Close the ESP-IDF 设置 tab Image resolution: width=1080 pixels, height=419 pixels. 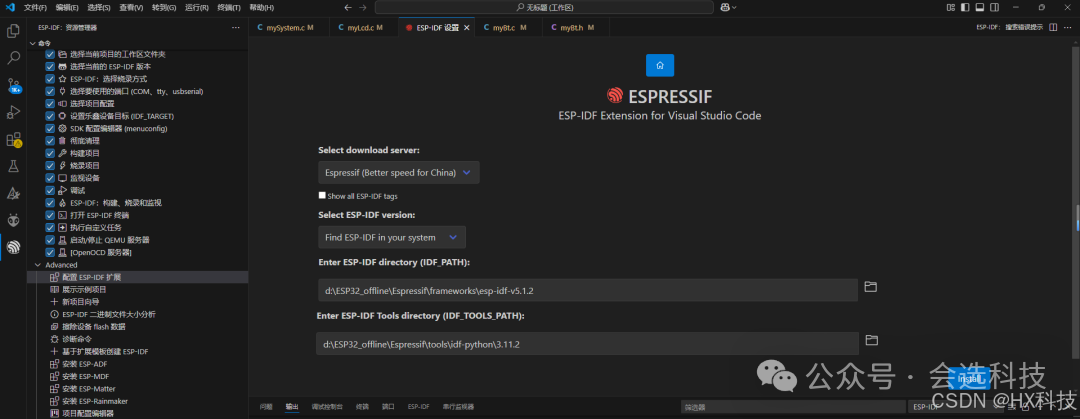point(466,28)
